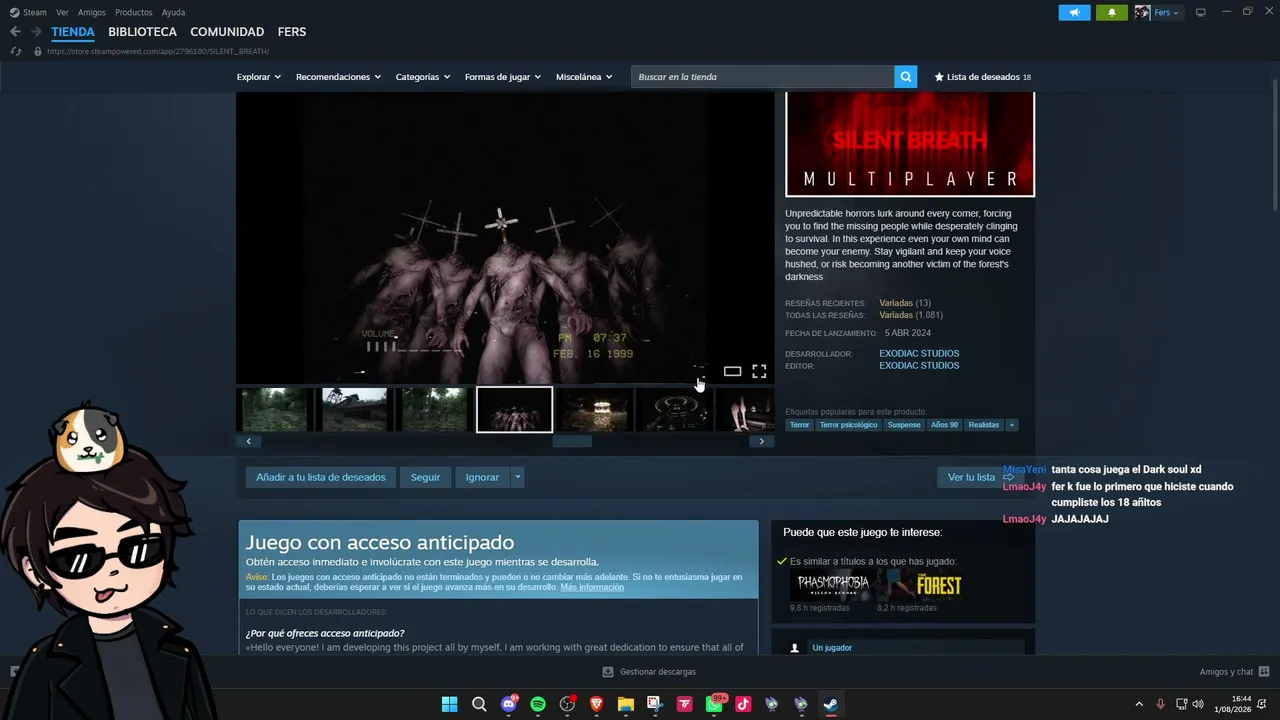The width and height of the screenshot is (1280, 720).
Task: Show next thumbnails with right arrow
Action: 761,441
